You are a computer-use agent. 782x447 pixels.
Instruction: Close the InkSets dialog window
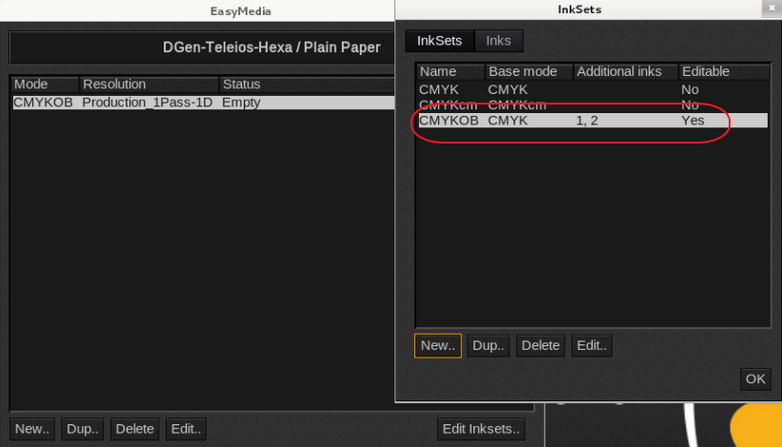[771, 9]
